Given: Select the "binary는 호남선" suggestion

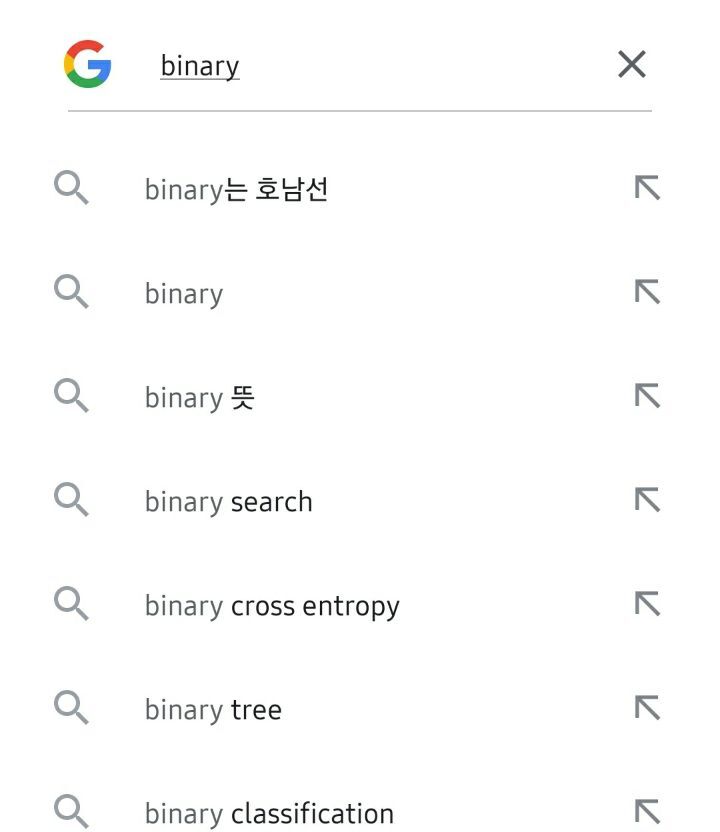Looking at the screenshot, I should pos(236,189).
